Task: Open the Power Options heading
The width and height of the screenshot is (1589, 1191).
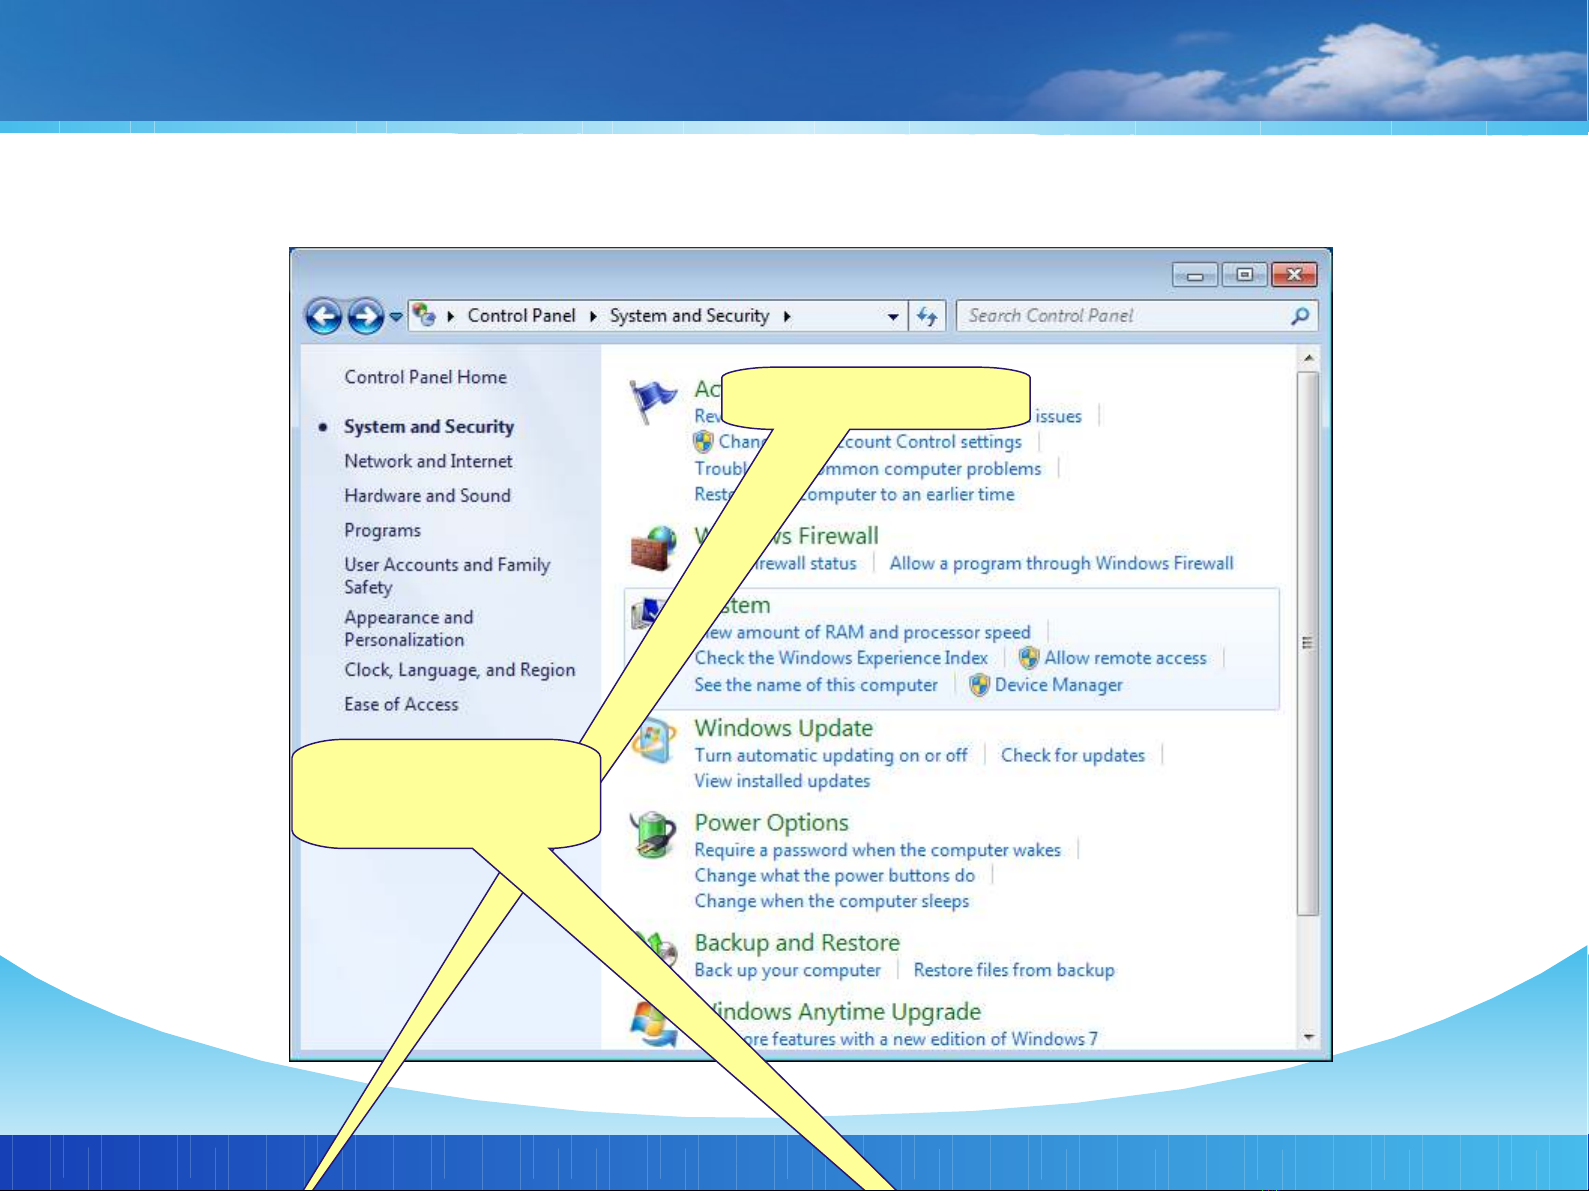Action: click(x=772, y=823)
